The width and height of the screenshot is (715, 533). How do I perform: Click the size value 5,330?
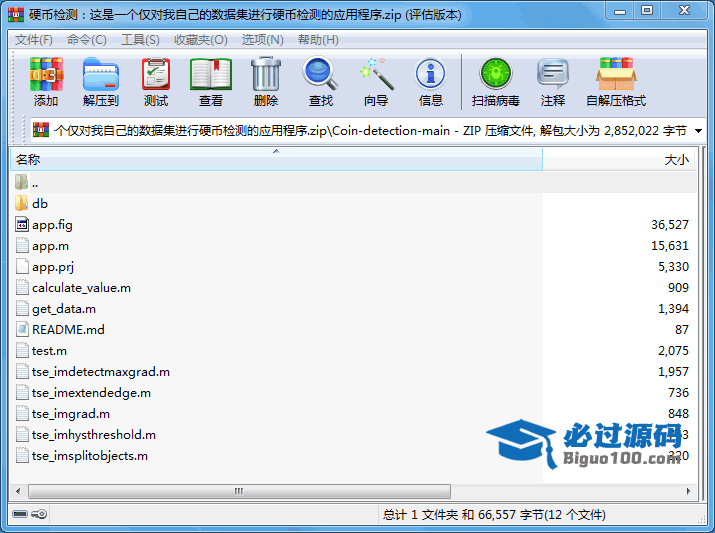pyautogui.click(x=673, y=266)
